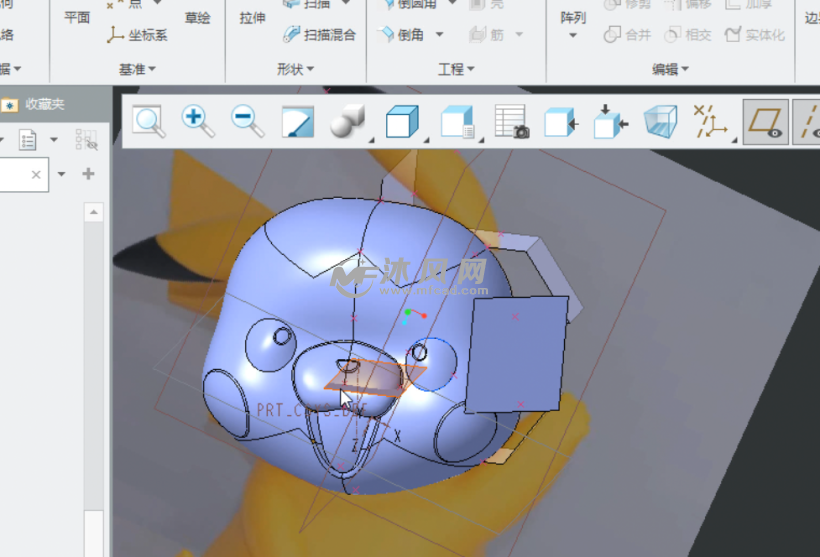Click the model tree settings list icon
The image size is (820, 557).
(x=27, y=140)
